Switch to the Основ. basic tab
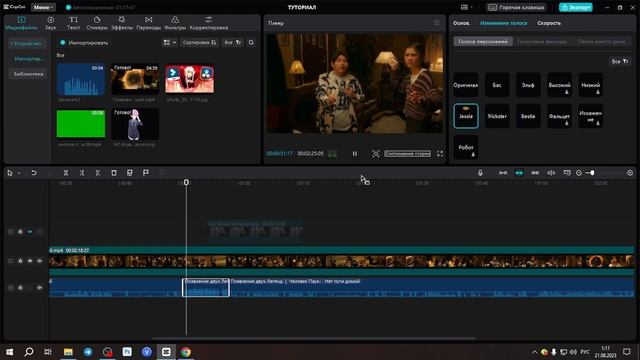 [461, 23]
